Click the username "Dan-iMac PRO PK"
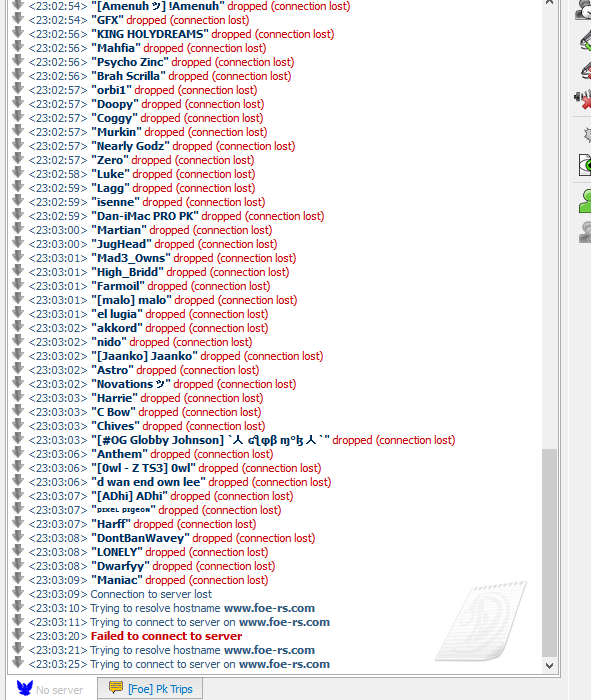 145,216
